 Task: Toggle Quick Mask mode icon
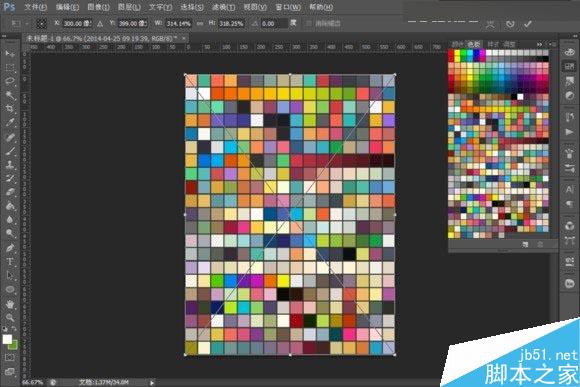(x=10, y=358)
